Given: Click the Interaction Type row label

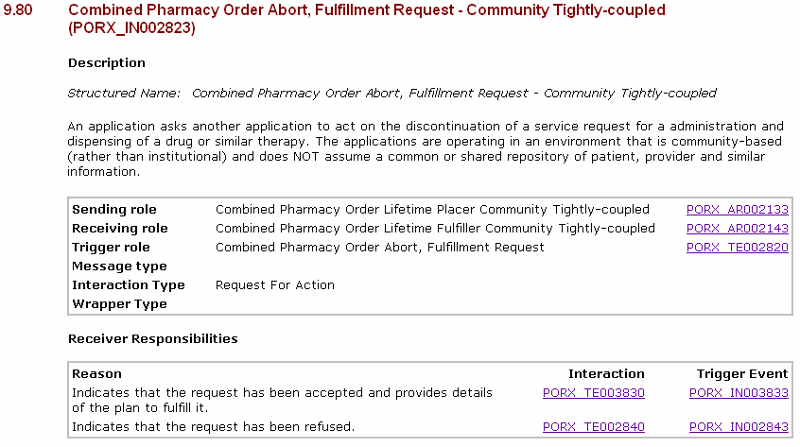Looking at the screenshot, I should pos(129,285).
